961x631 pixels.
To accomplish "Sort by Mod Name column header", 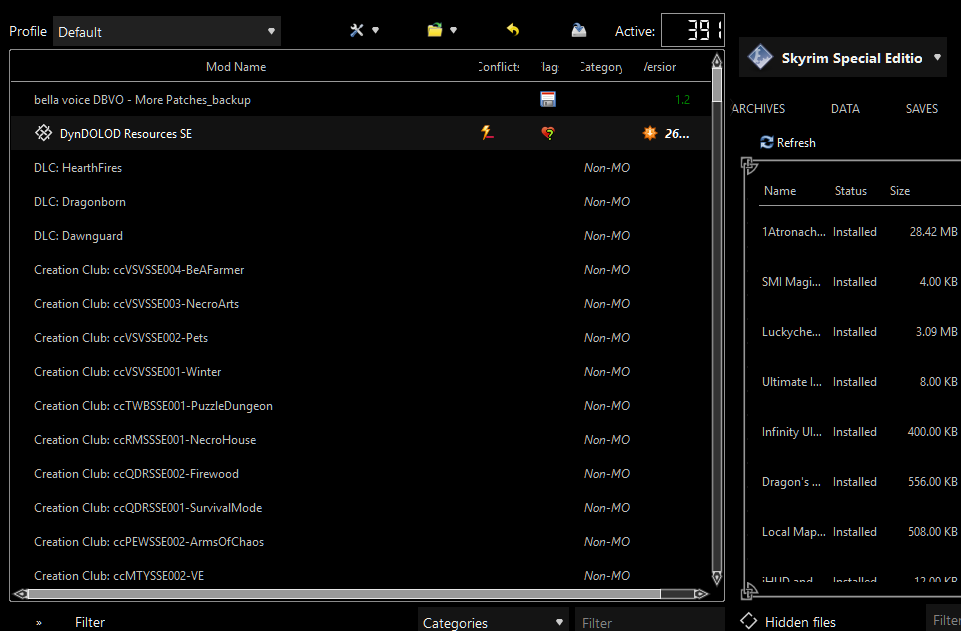I will 236,67.
